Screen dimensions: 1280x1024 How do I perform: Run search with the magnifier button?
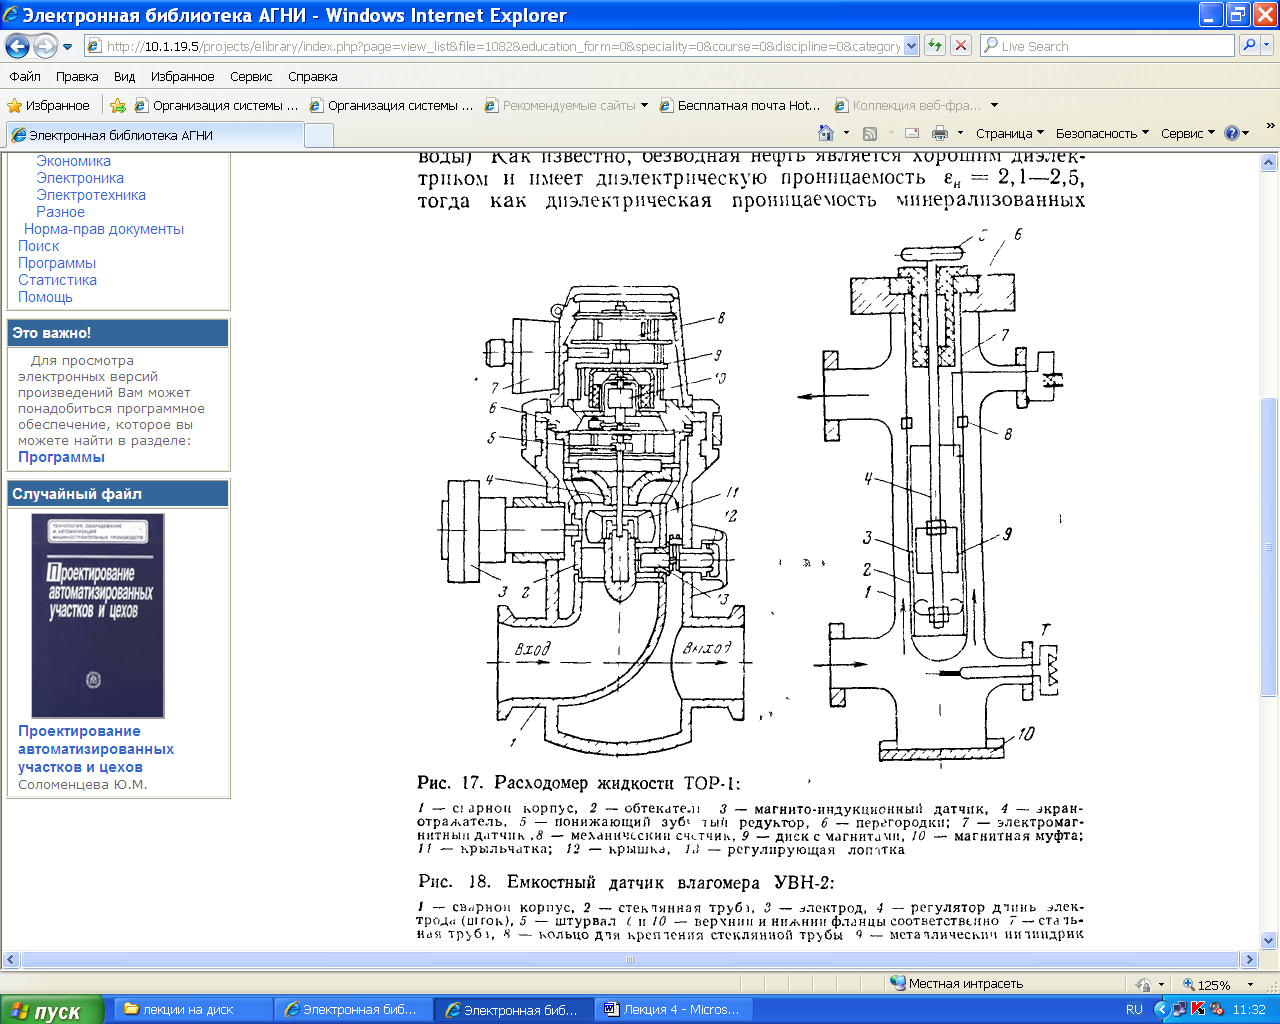click(x=1248, y=46)
